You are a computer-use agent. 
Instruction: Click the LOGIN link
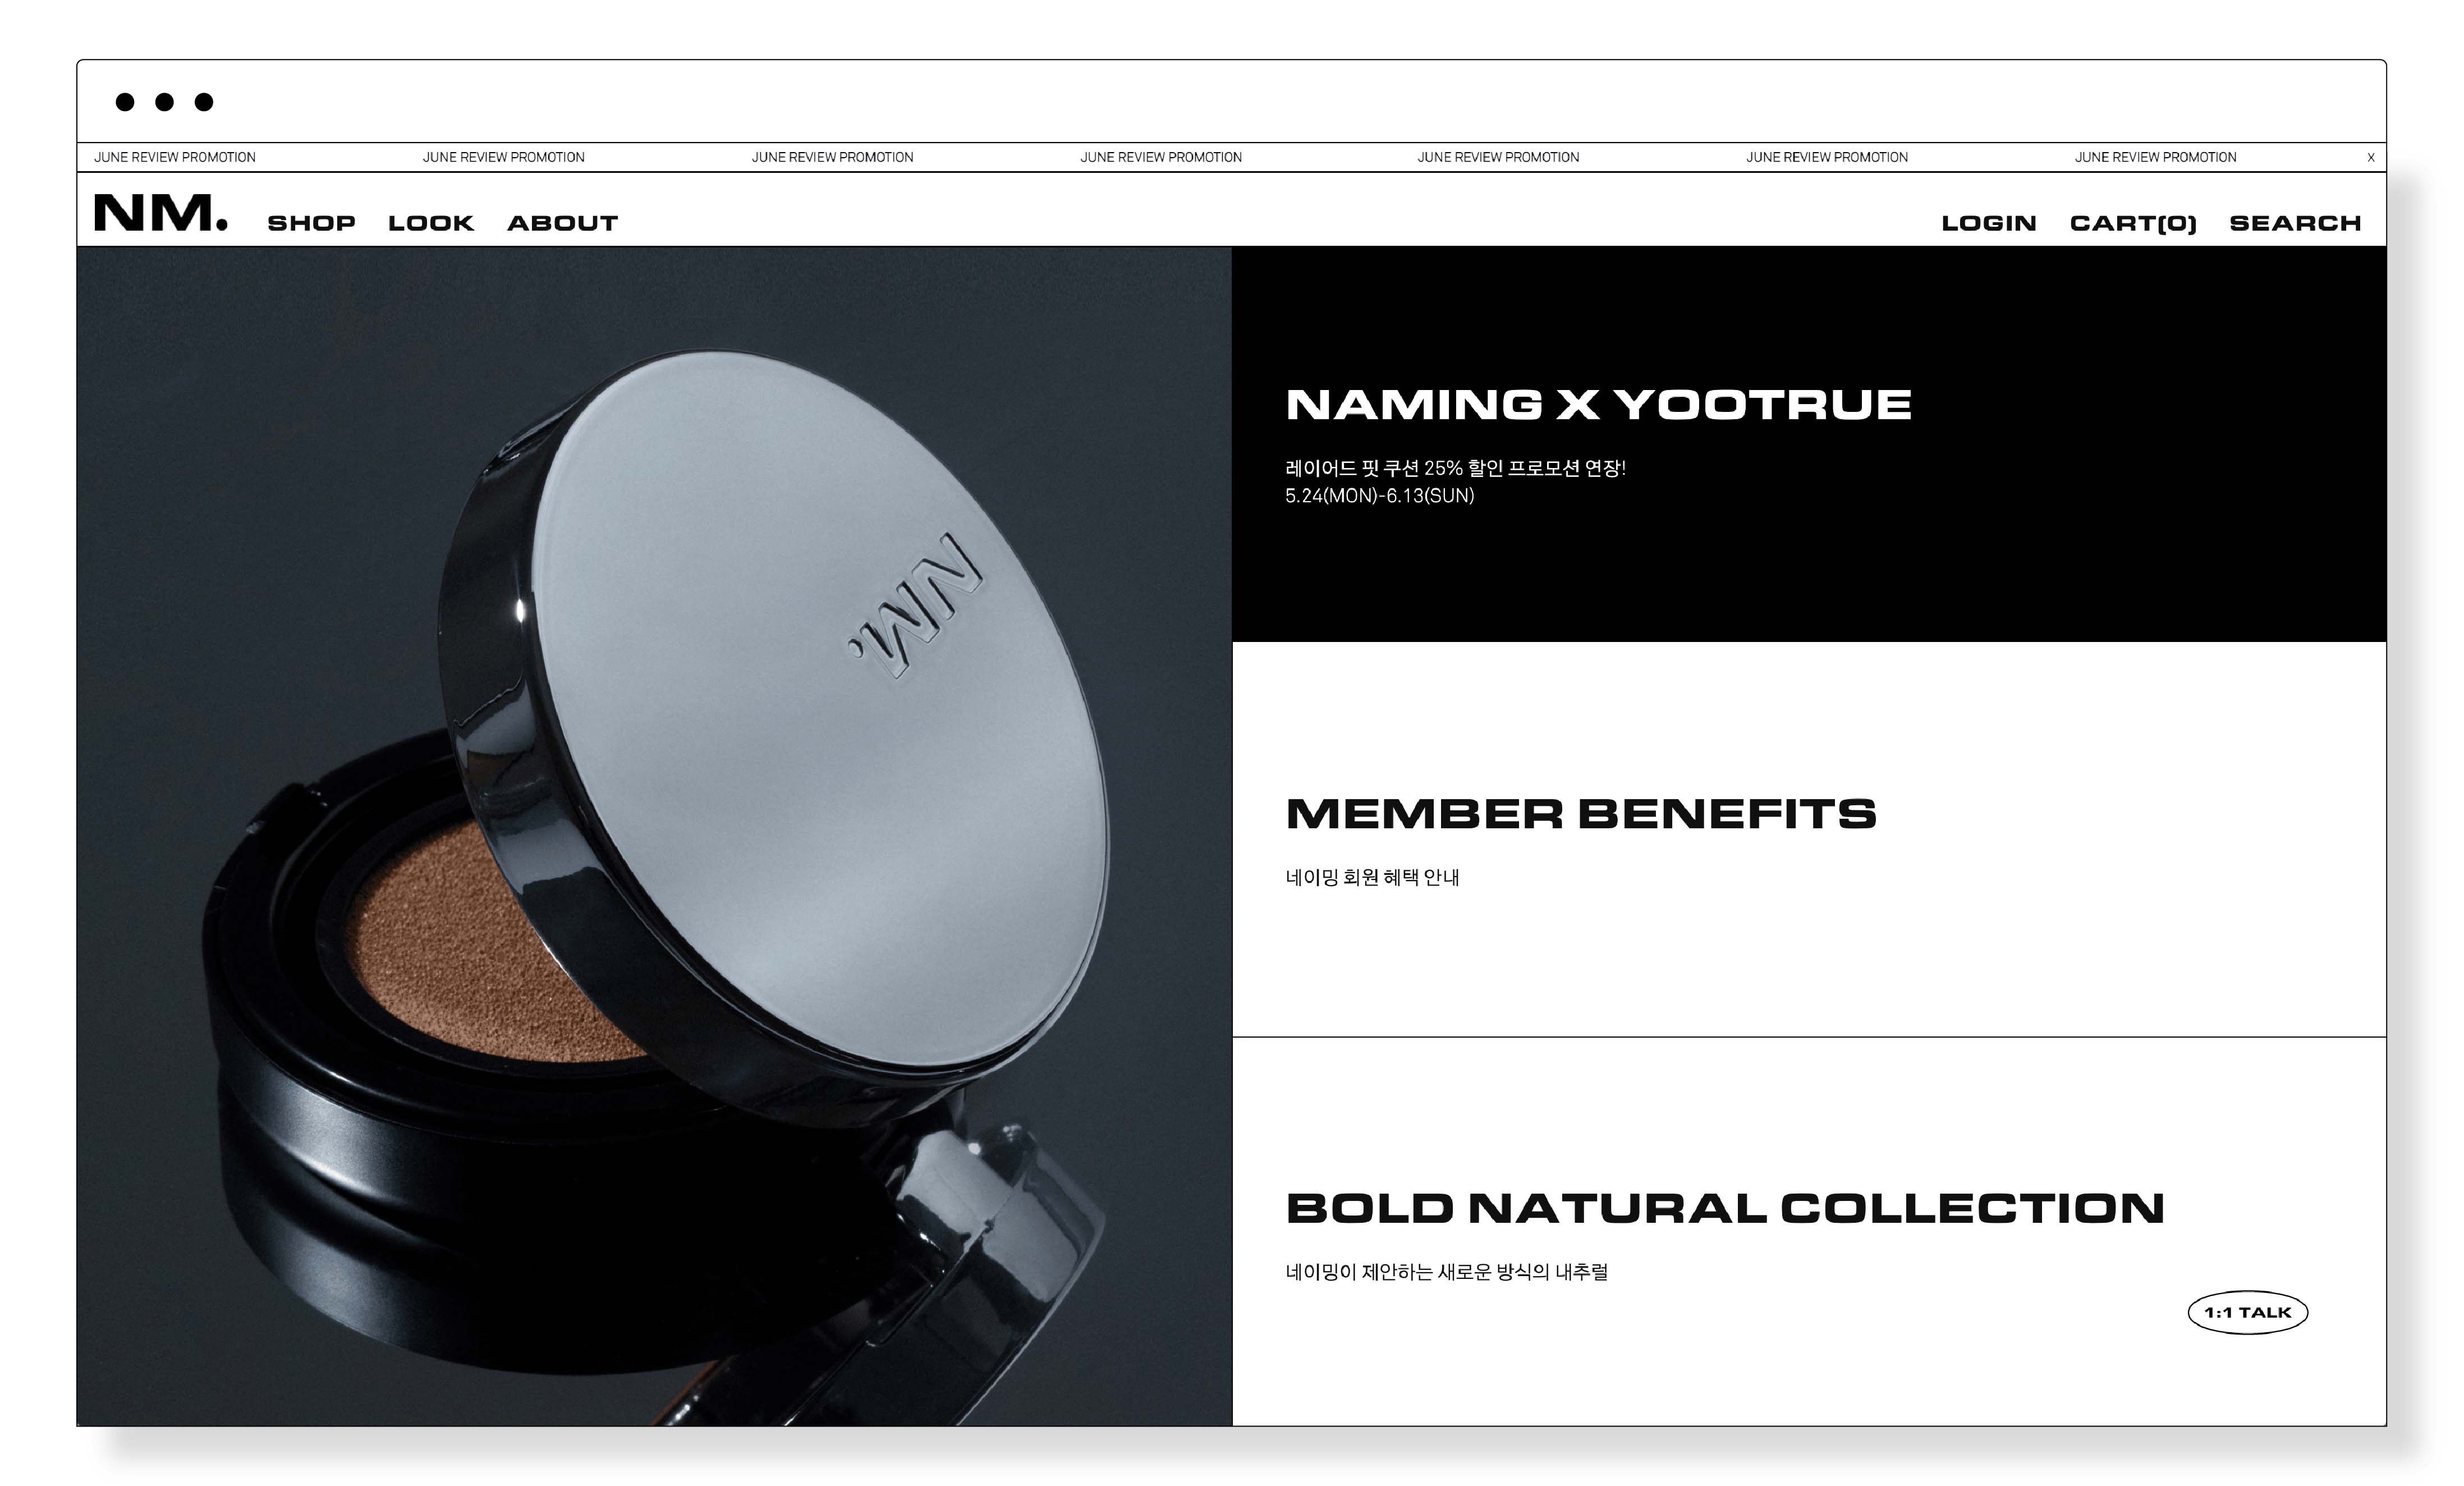(1989, 223)
